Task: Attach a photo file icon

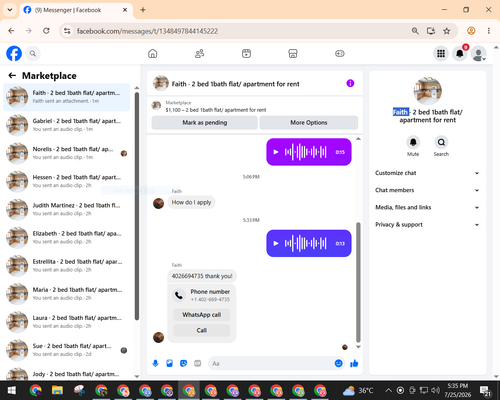Action: (169, 363)
